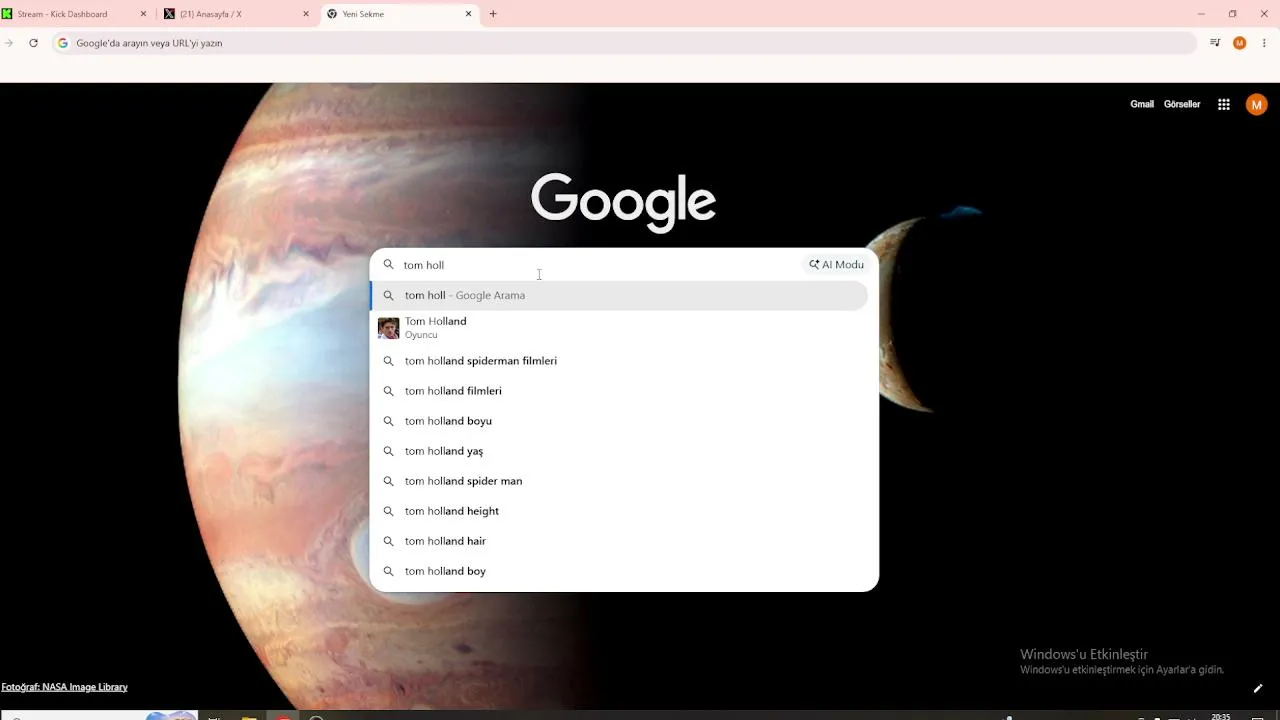Click the Google logo
1280x720 pixels.
tap(623, 202)
